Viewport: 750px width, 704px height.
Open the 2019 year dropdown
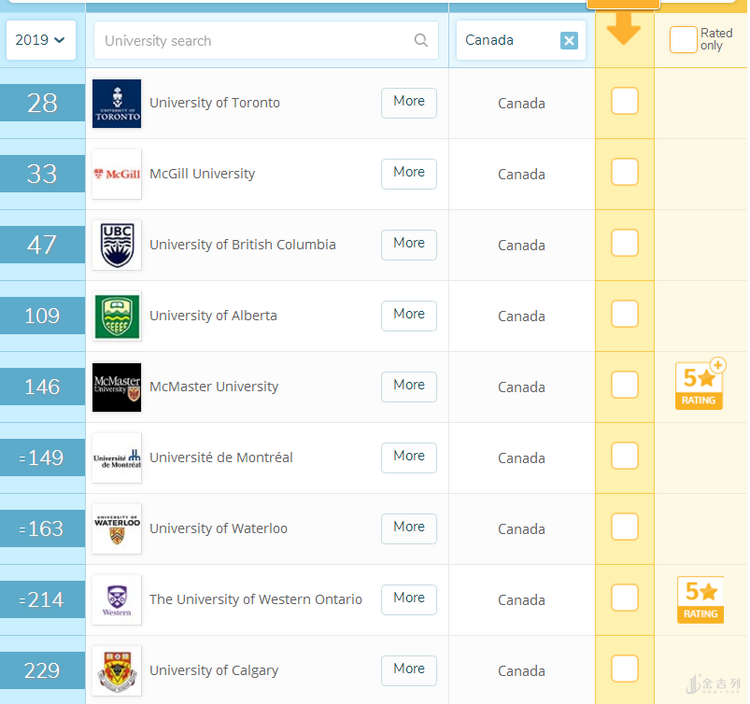point(41,40)
